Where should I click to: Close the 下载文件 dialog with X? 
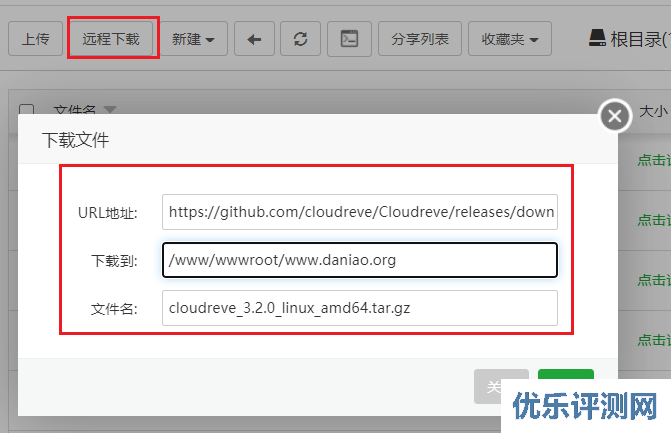615,116
